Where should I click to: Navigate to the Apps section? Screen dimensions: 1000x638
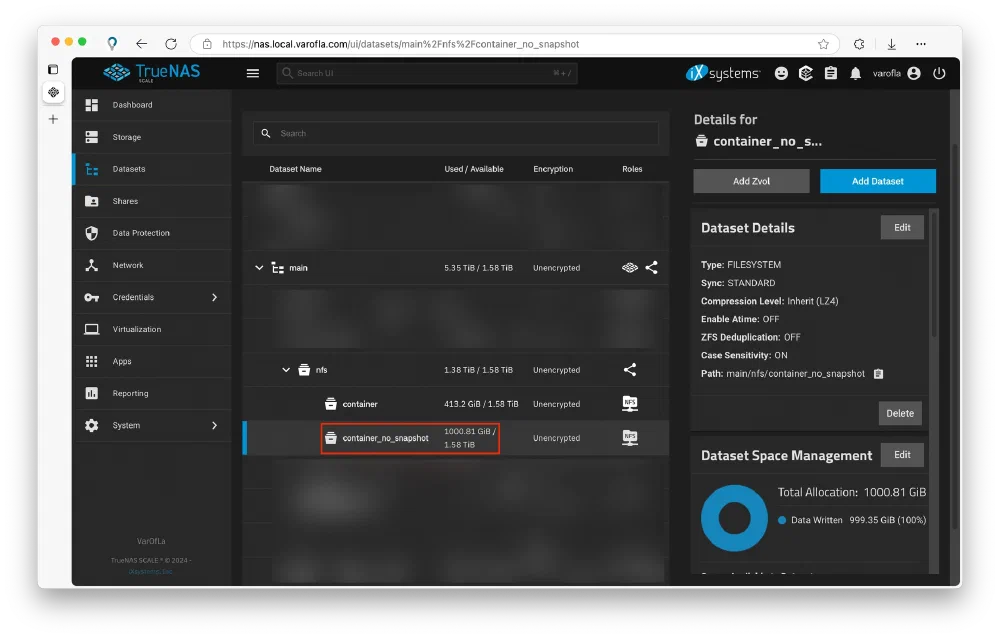pyautogui.click(x=122, y=361)
